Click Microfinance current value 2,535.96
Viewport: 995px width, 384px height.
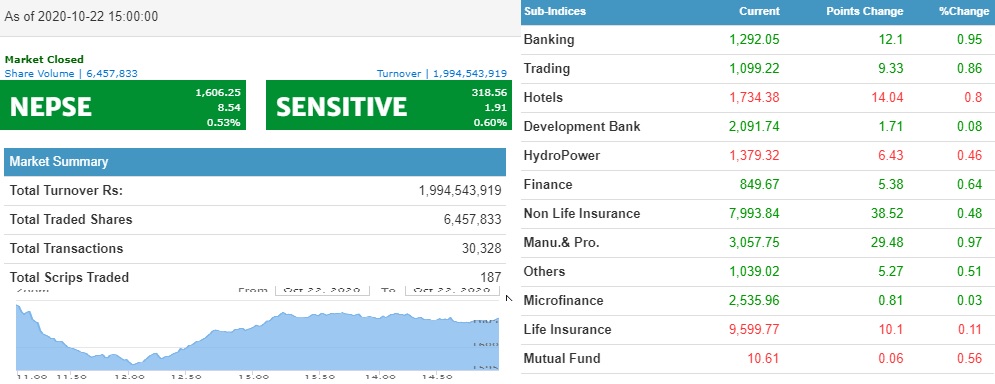754,300
